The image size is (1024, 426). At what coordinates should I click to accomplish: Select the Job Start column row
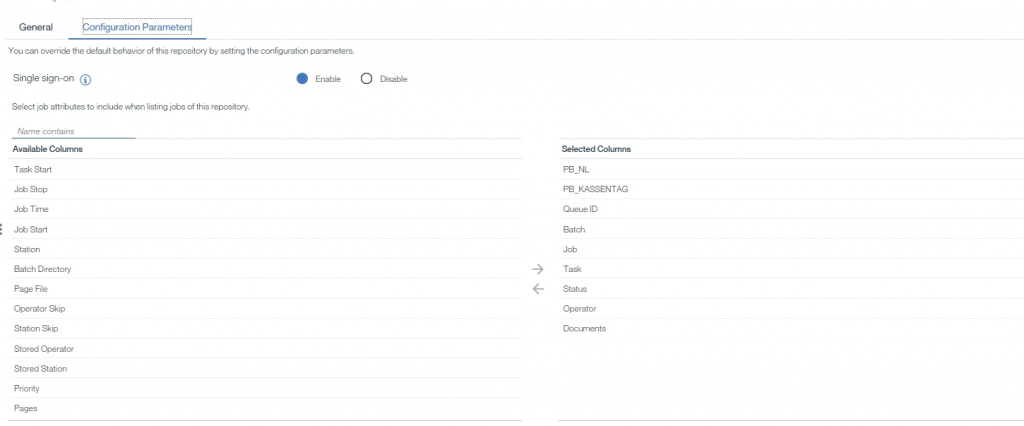point(266,229)
